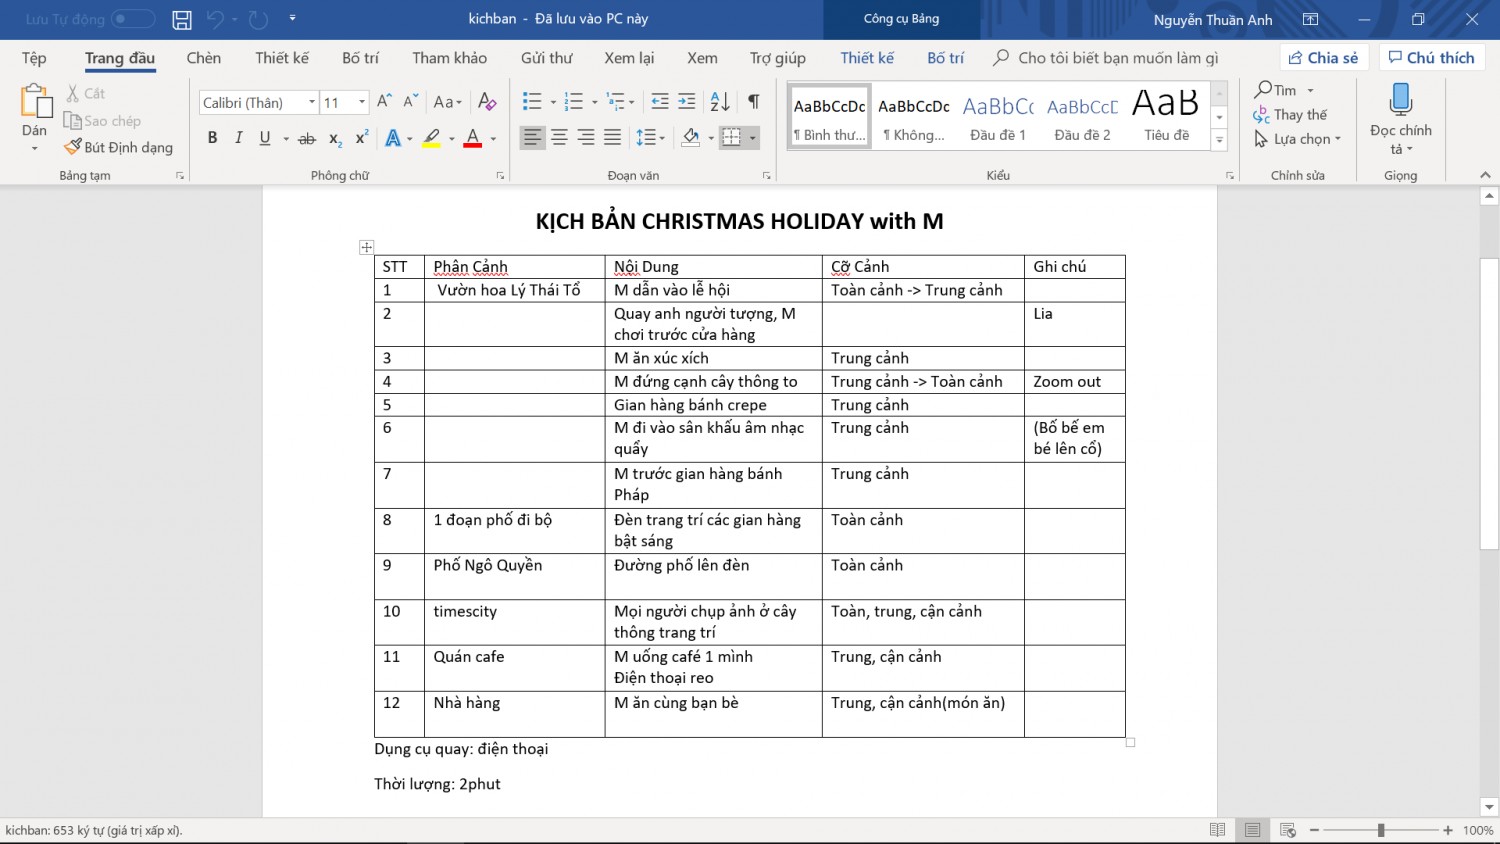
Task: Click the Dán paste icon
Action: pyautogui.click(x=35, y=102)
